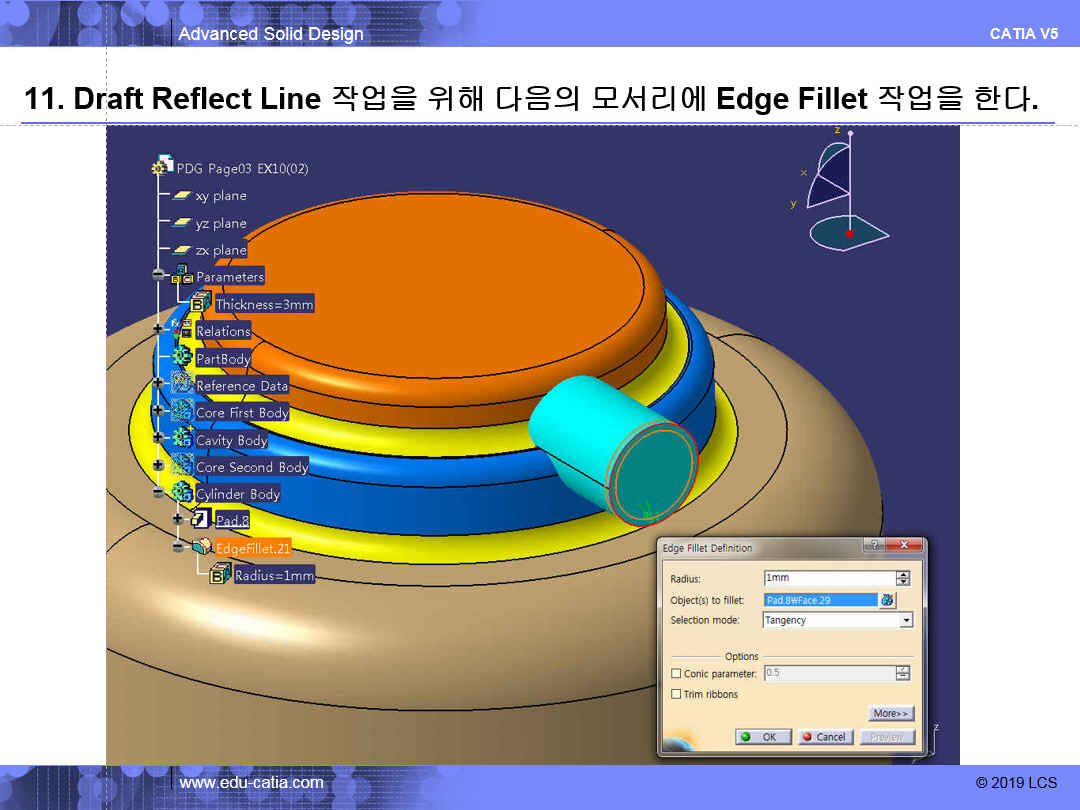The image size is (1080, 810).
Task: Expand the Relations tree node
Action: tap(158, 330)
